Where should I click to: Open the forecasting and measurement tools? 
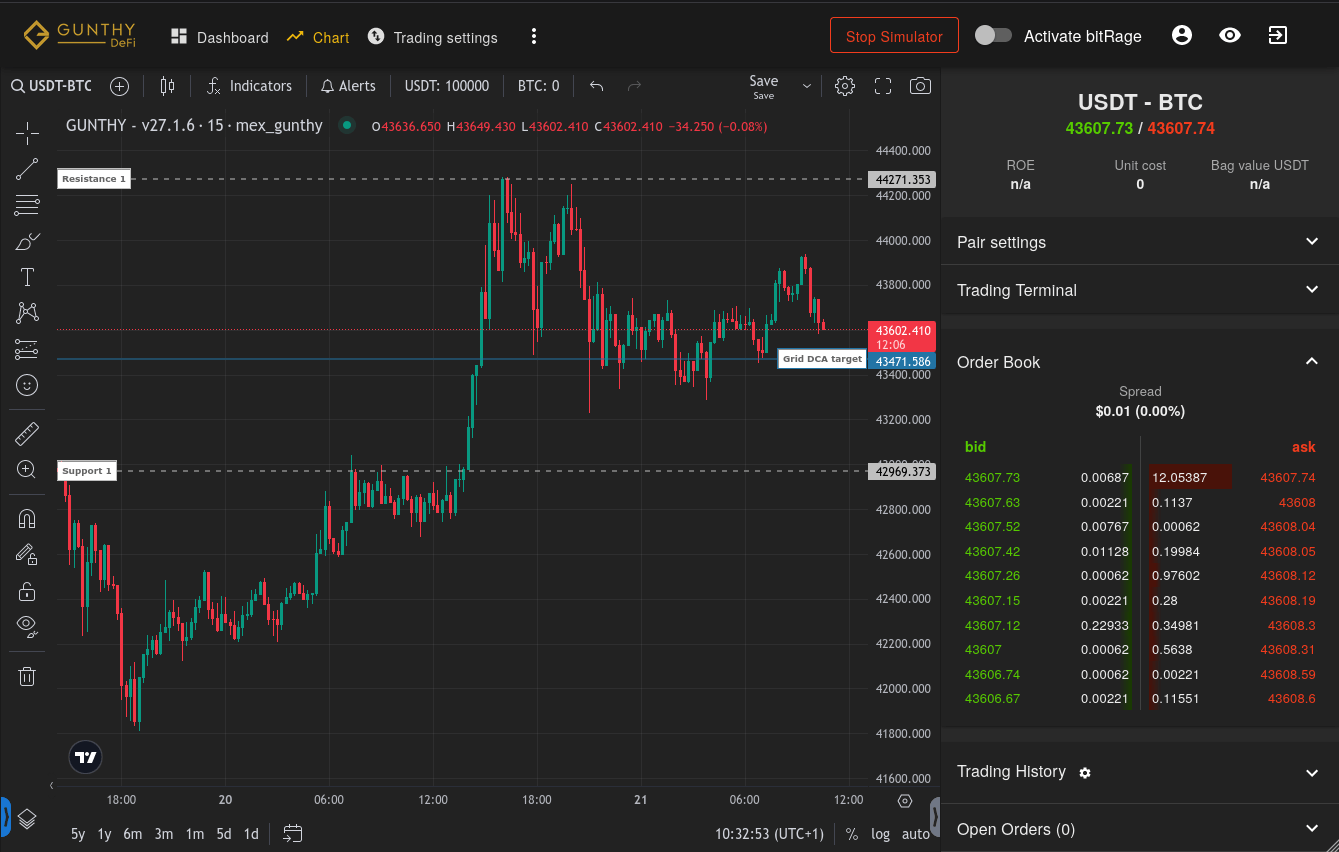click(x=27, y=349)
